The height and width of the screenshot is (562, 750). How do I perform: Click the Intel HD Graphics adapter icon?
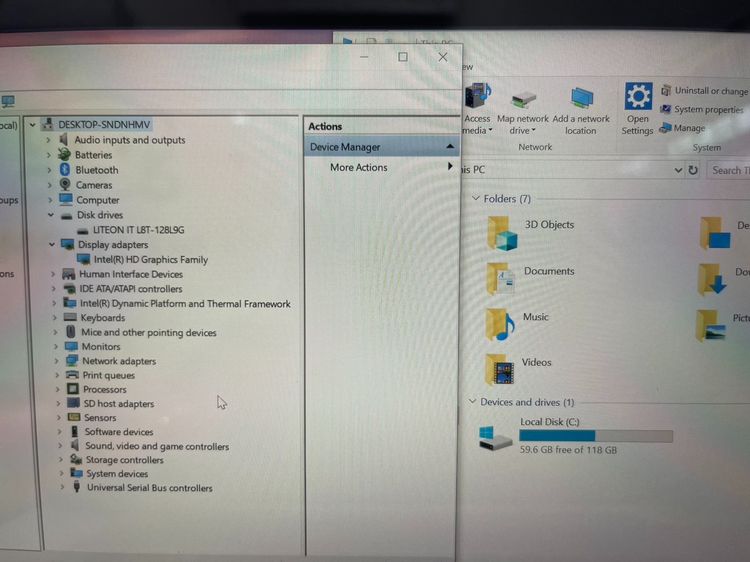pos(84,259)
